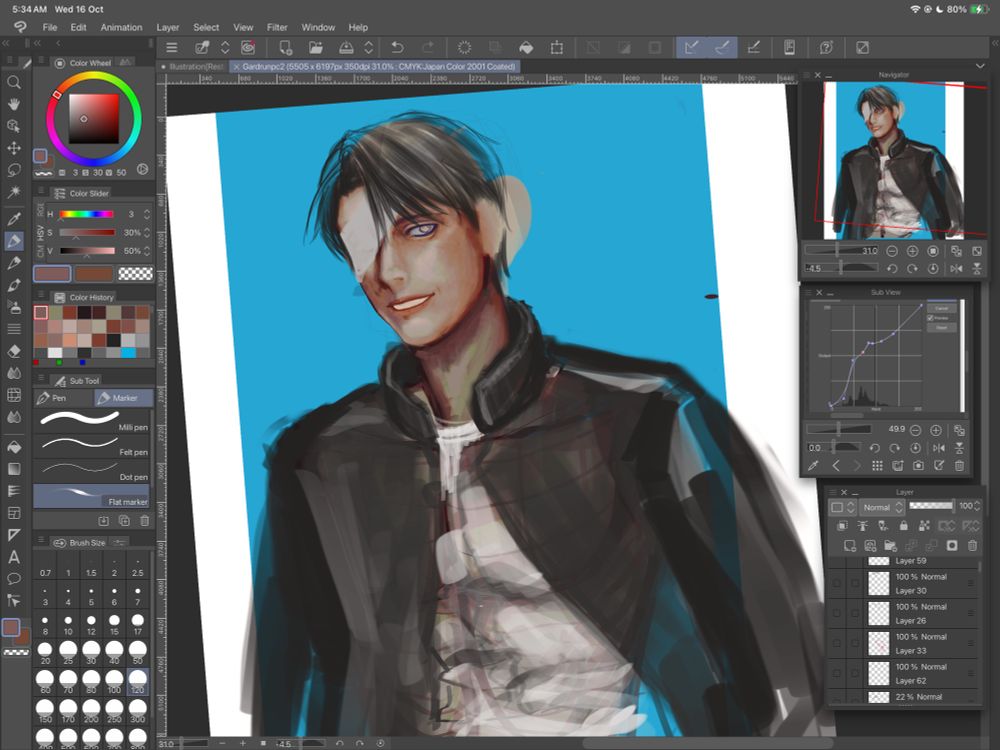Click the Clear layer icon in command bar

pyautogui.click(x=464, y=47)
